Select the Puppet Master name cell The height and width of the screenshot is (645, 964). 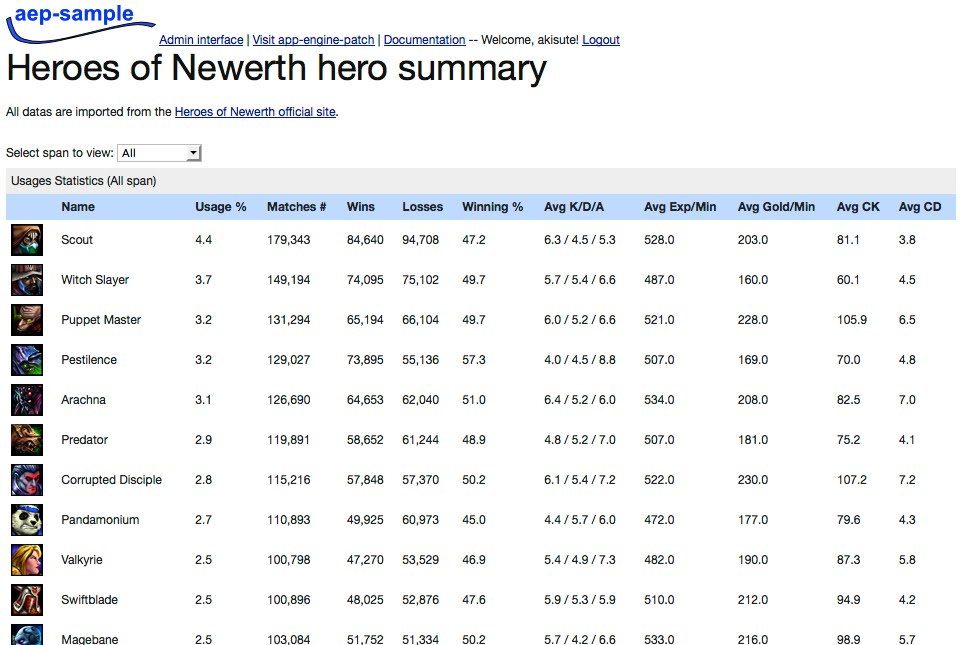tap(101, 320)
